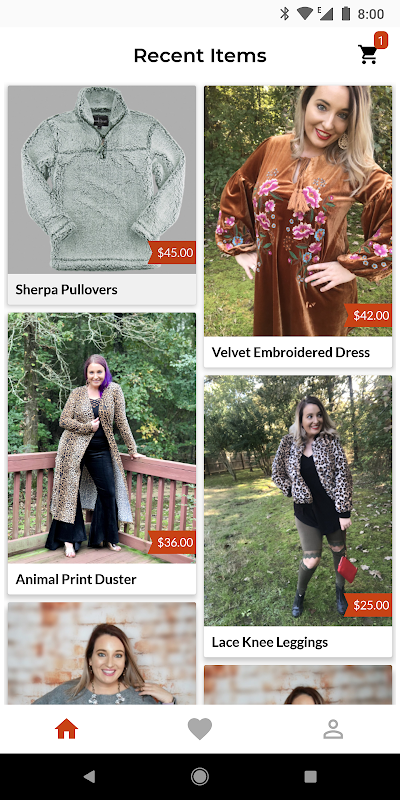Tap the Android recent apps square
Screen dimensions: 400x800
tap(310, 777)
